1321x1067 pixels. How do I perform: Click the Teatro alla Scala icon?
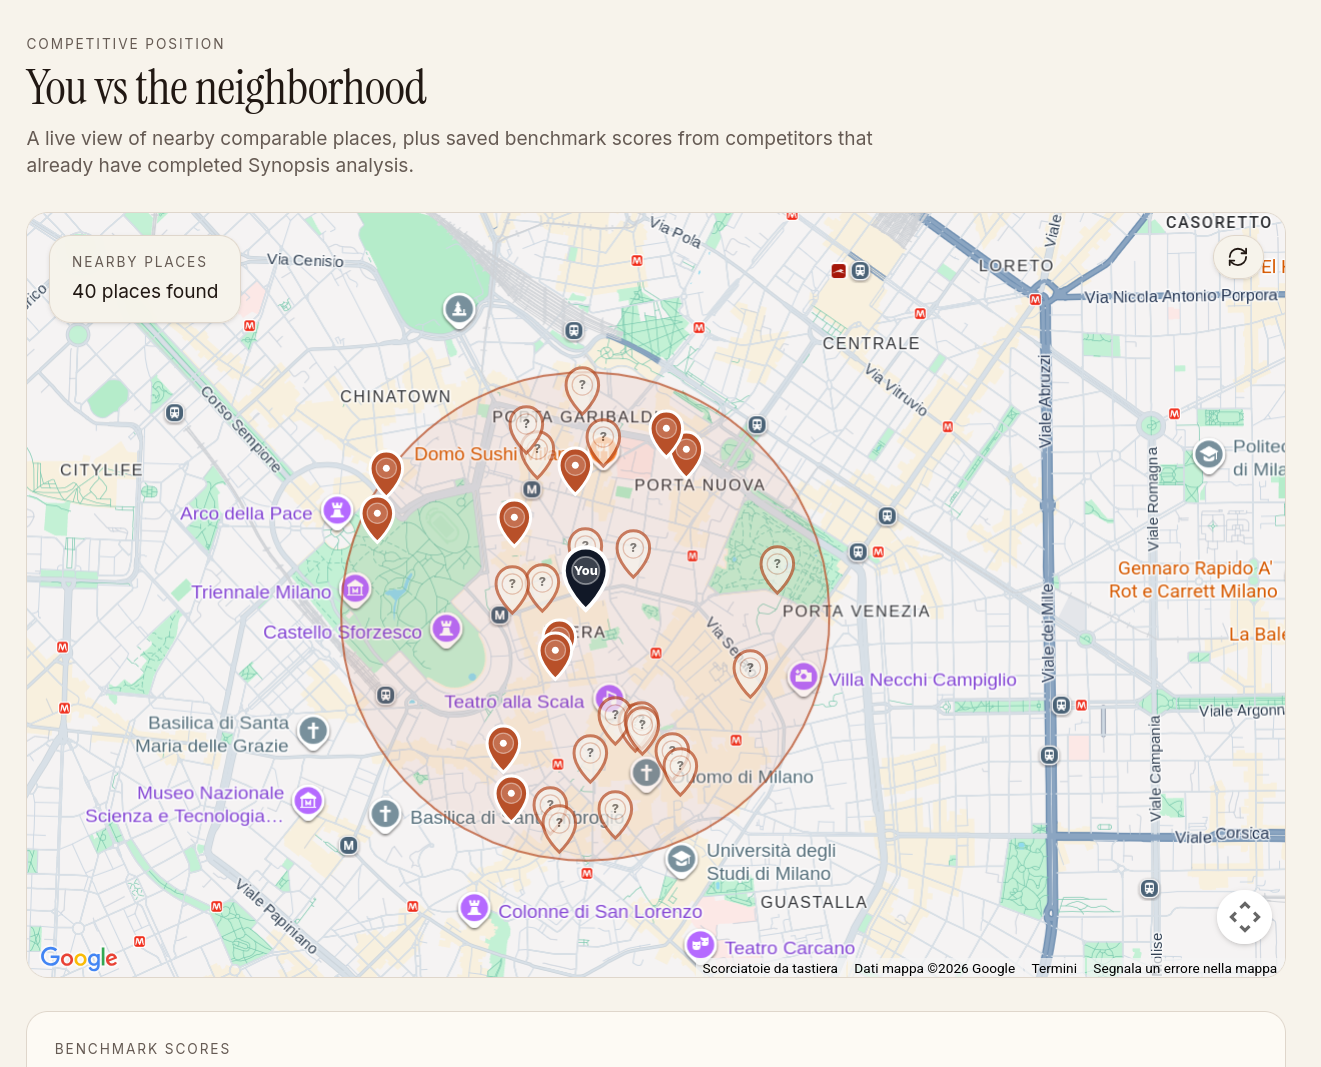click(x=609, y=697)
